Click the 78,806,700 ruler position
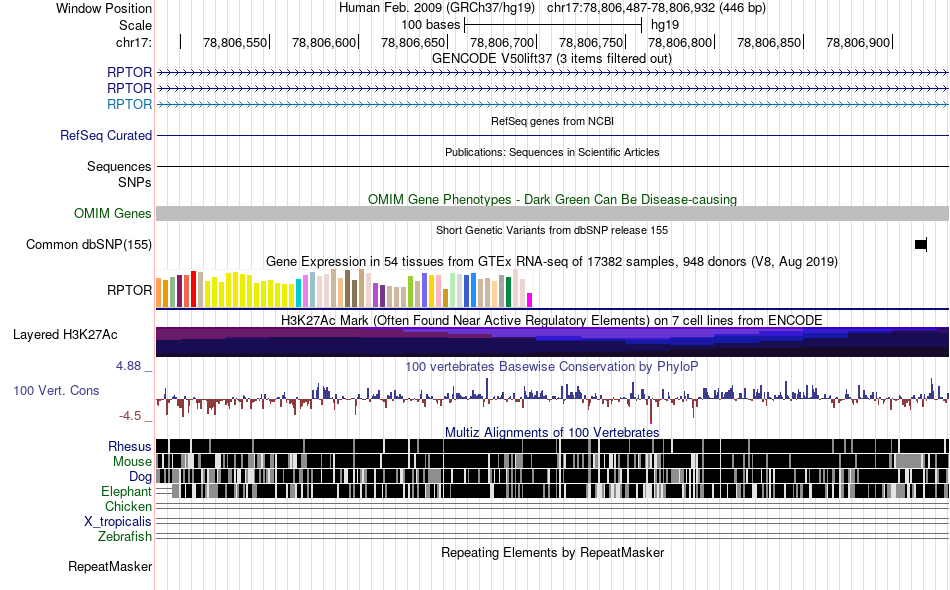950x590 pixels. coord(502,42)
